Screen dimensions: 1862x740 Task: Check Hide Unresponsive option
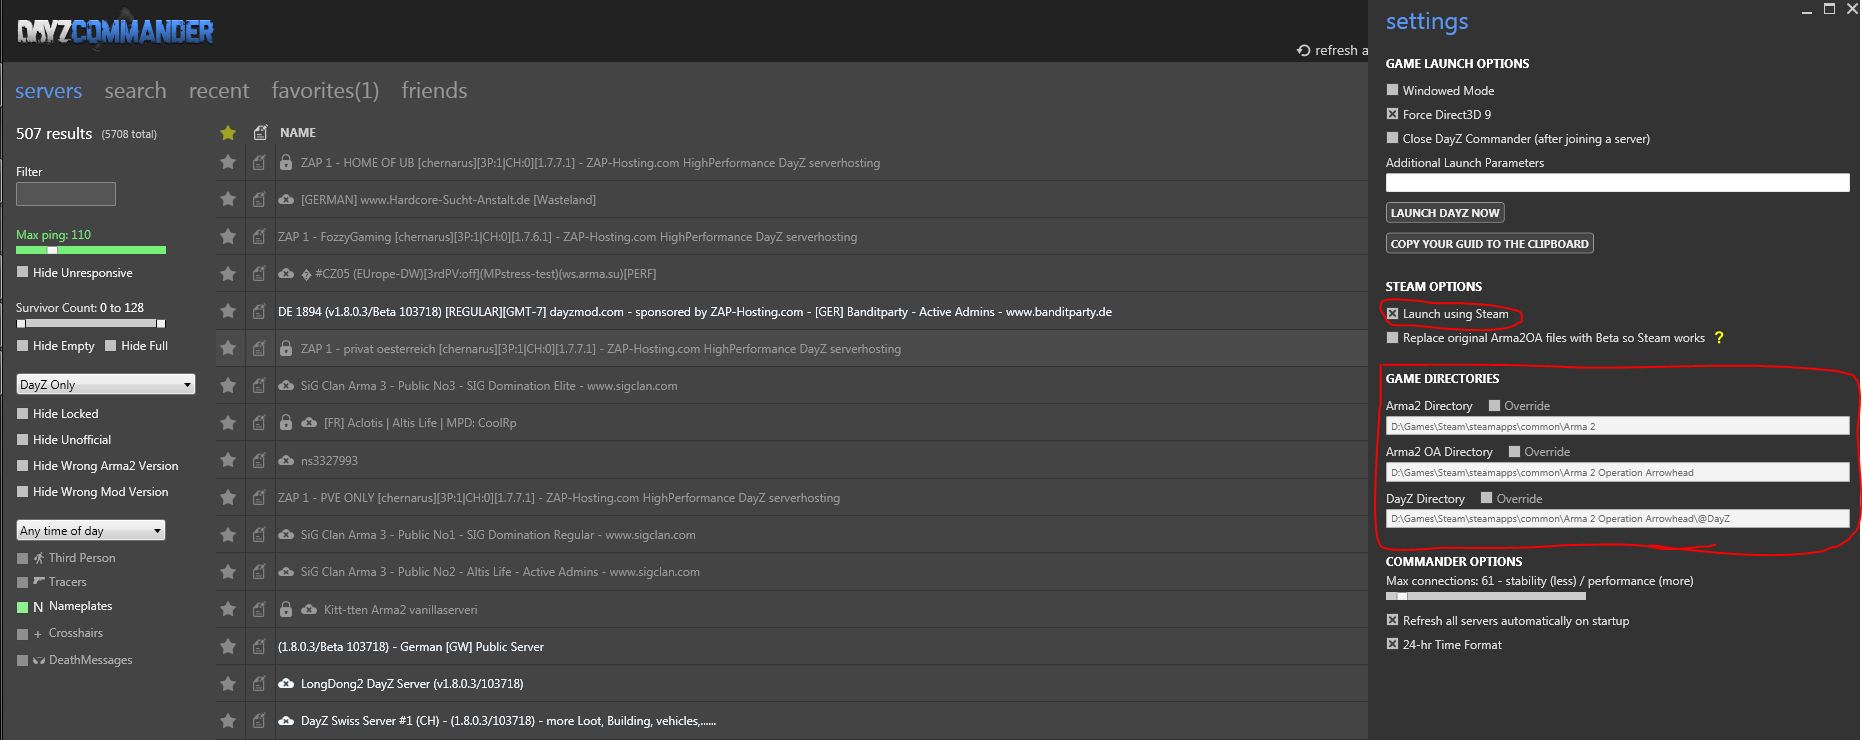[x=23, y=272]
